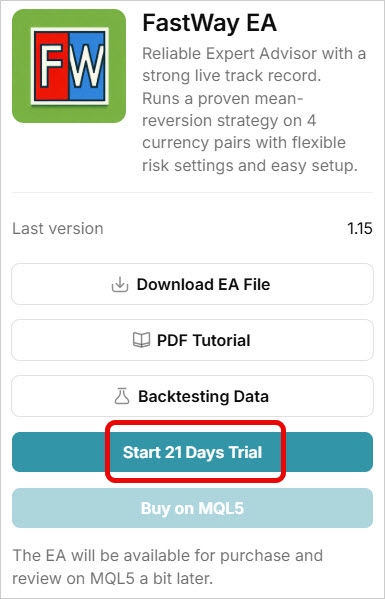This screenshot has width=385, height=599.
Task: Click the blue W half of logo
Action: pyautogui.click(x=87, y=66)
